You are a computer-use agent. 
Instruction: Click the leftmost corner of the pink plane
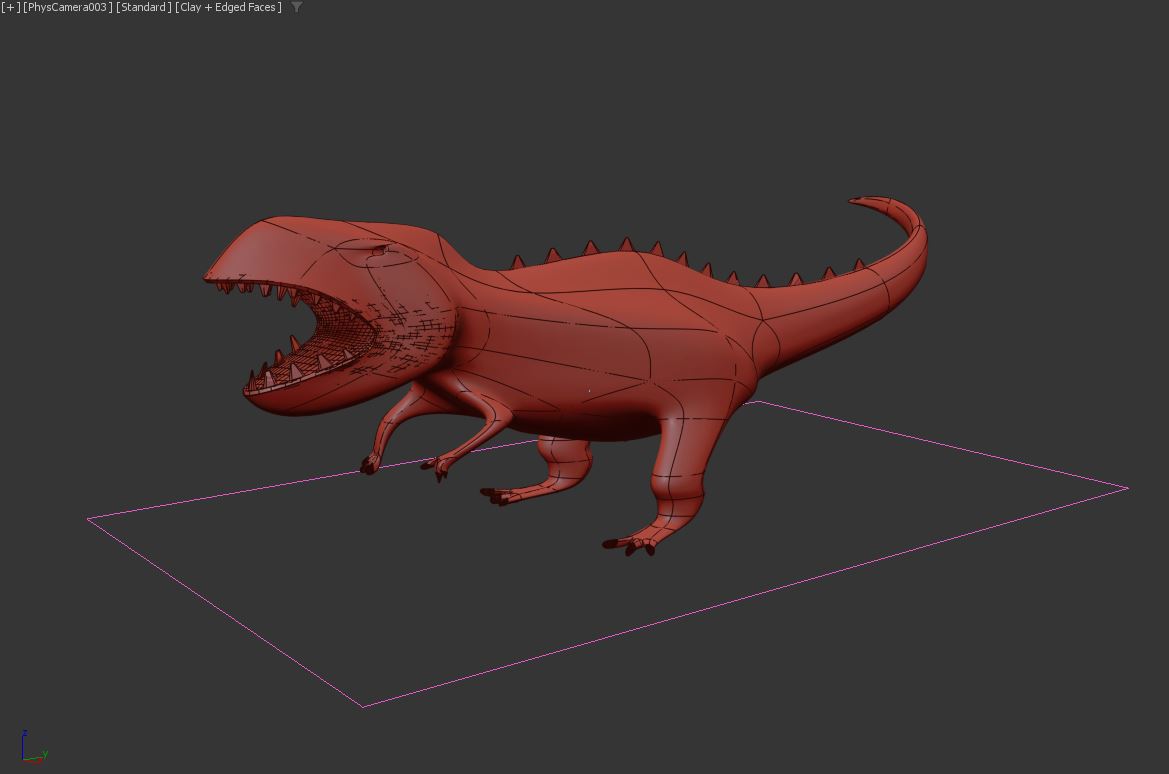[x=89, y=518]
